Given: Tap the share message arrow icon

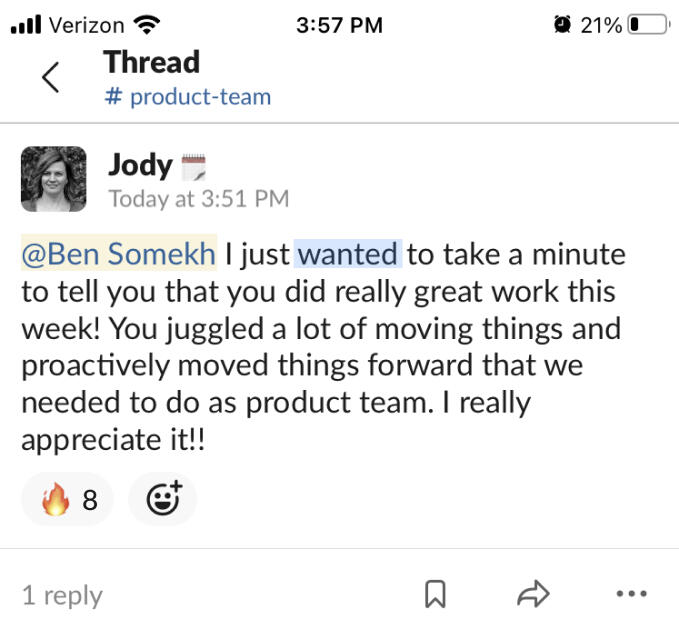Looking at the screenshot, I should pos(531,595).
